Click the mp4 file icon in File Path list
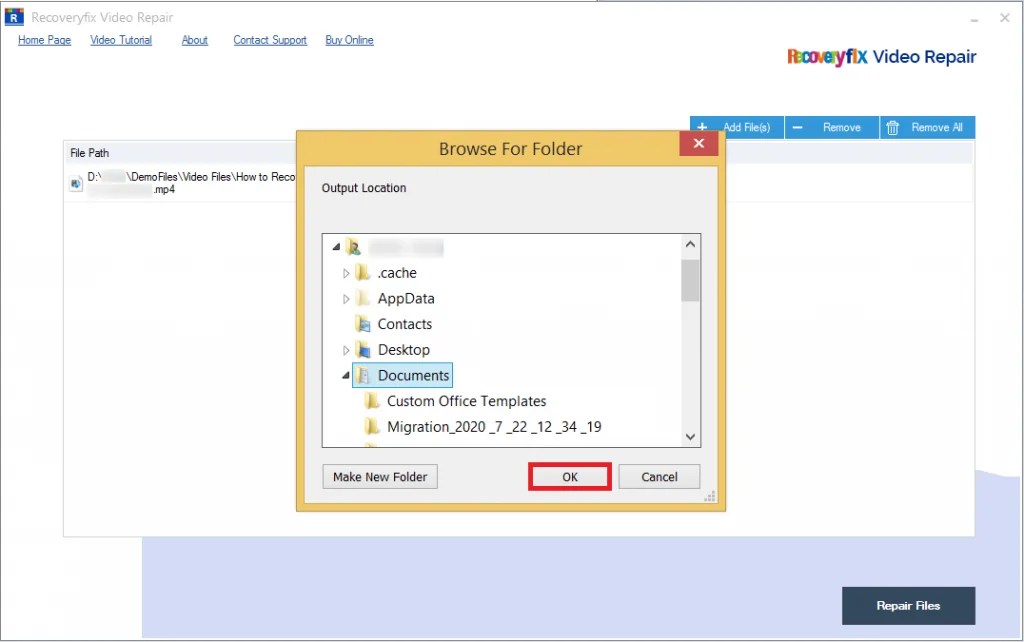Screen dimensions: 1024x642 pyautogui.click(x=76, y=184)
